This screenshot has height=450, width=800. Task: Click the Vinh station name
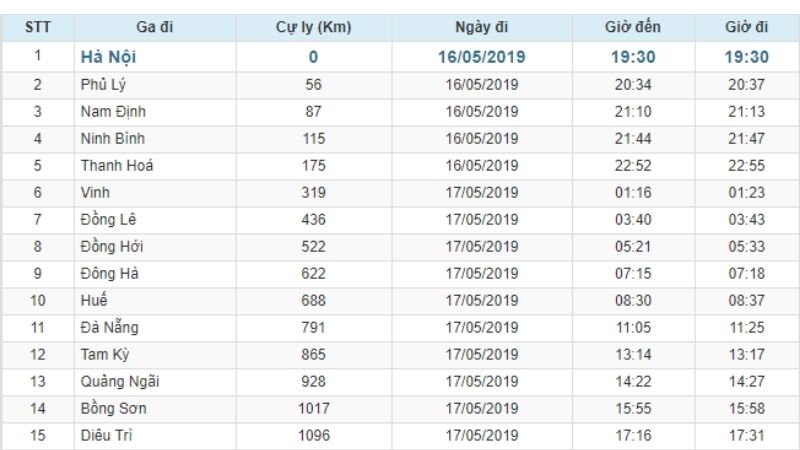(x=96, y=193)
